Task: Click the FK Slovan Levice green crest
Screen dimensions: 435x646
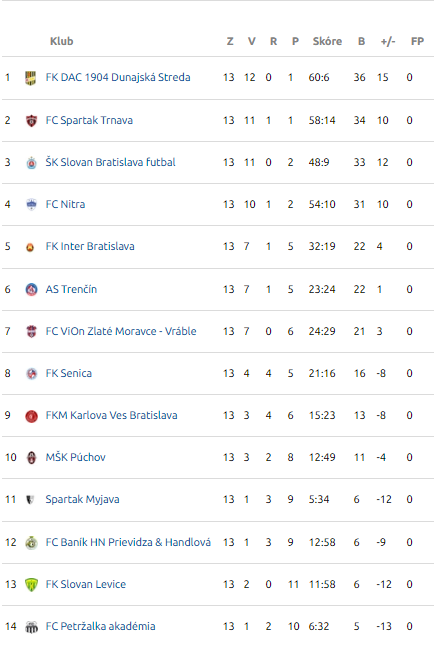Action: (x=31, y=585)
